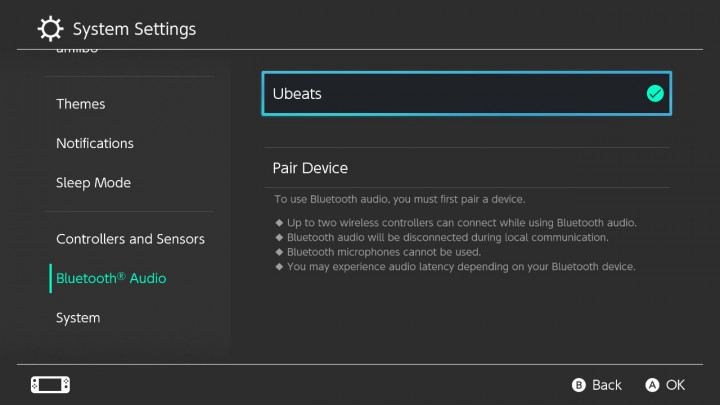
Task: Click the OK label in the footer
Action: [675, 385]
